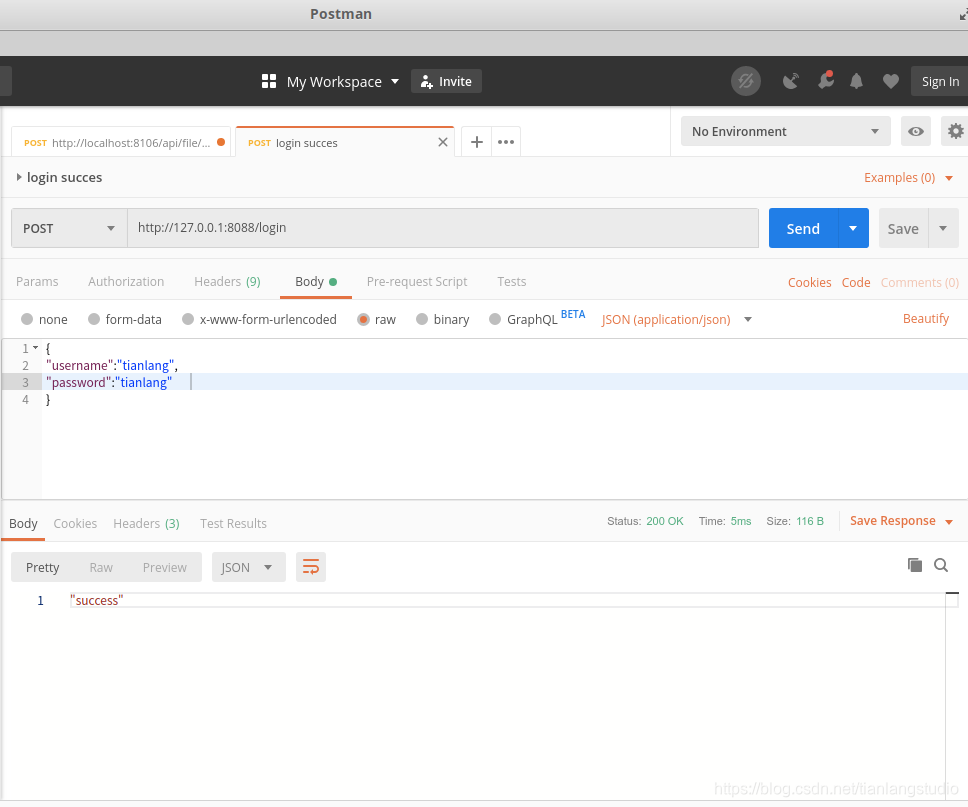
Task: Expand the login succes request description
Action: pyautogui.click(x=19, y=177)
